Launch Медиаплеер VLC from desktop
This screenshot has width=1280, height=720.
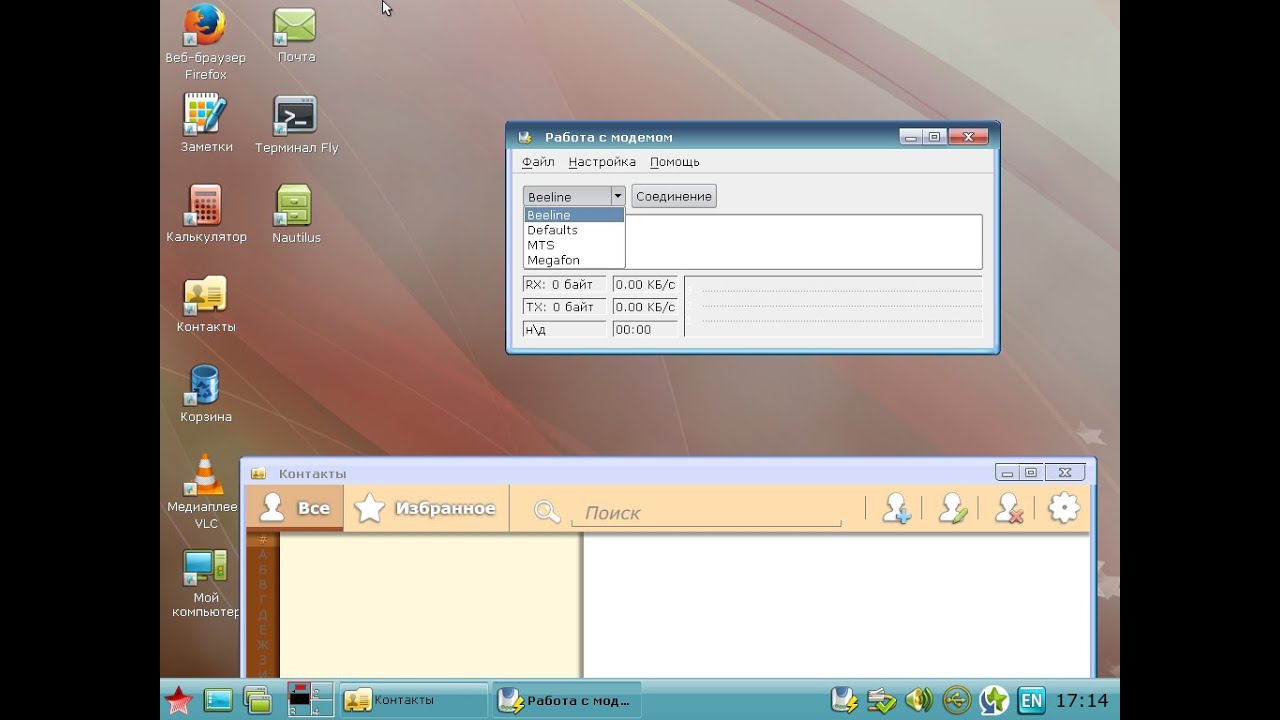[205, 475]
